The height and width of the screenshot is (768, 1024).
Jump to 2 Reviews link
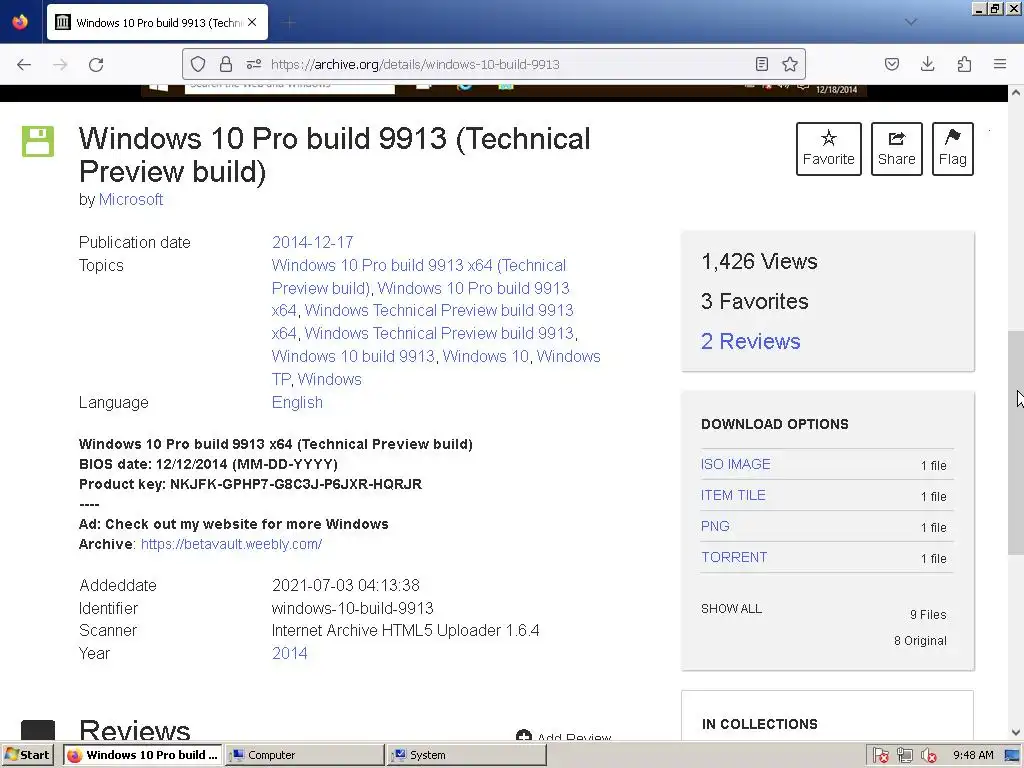tap(750, 342)
